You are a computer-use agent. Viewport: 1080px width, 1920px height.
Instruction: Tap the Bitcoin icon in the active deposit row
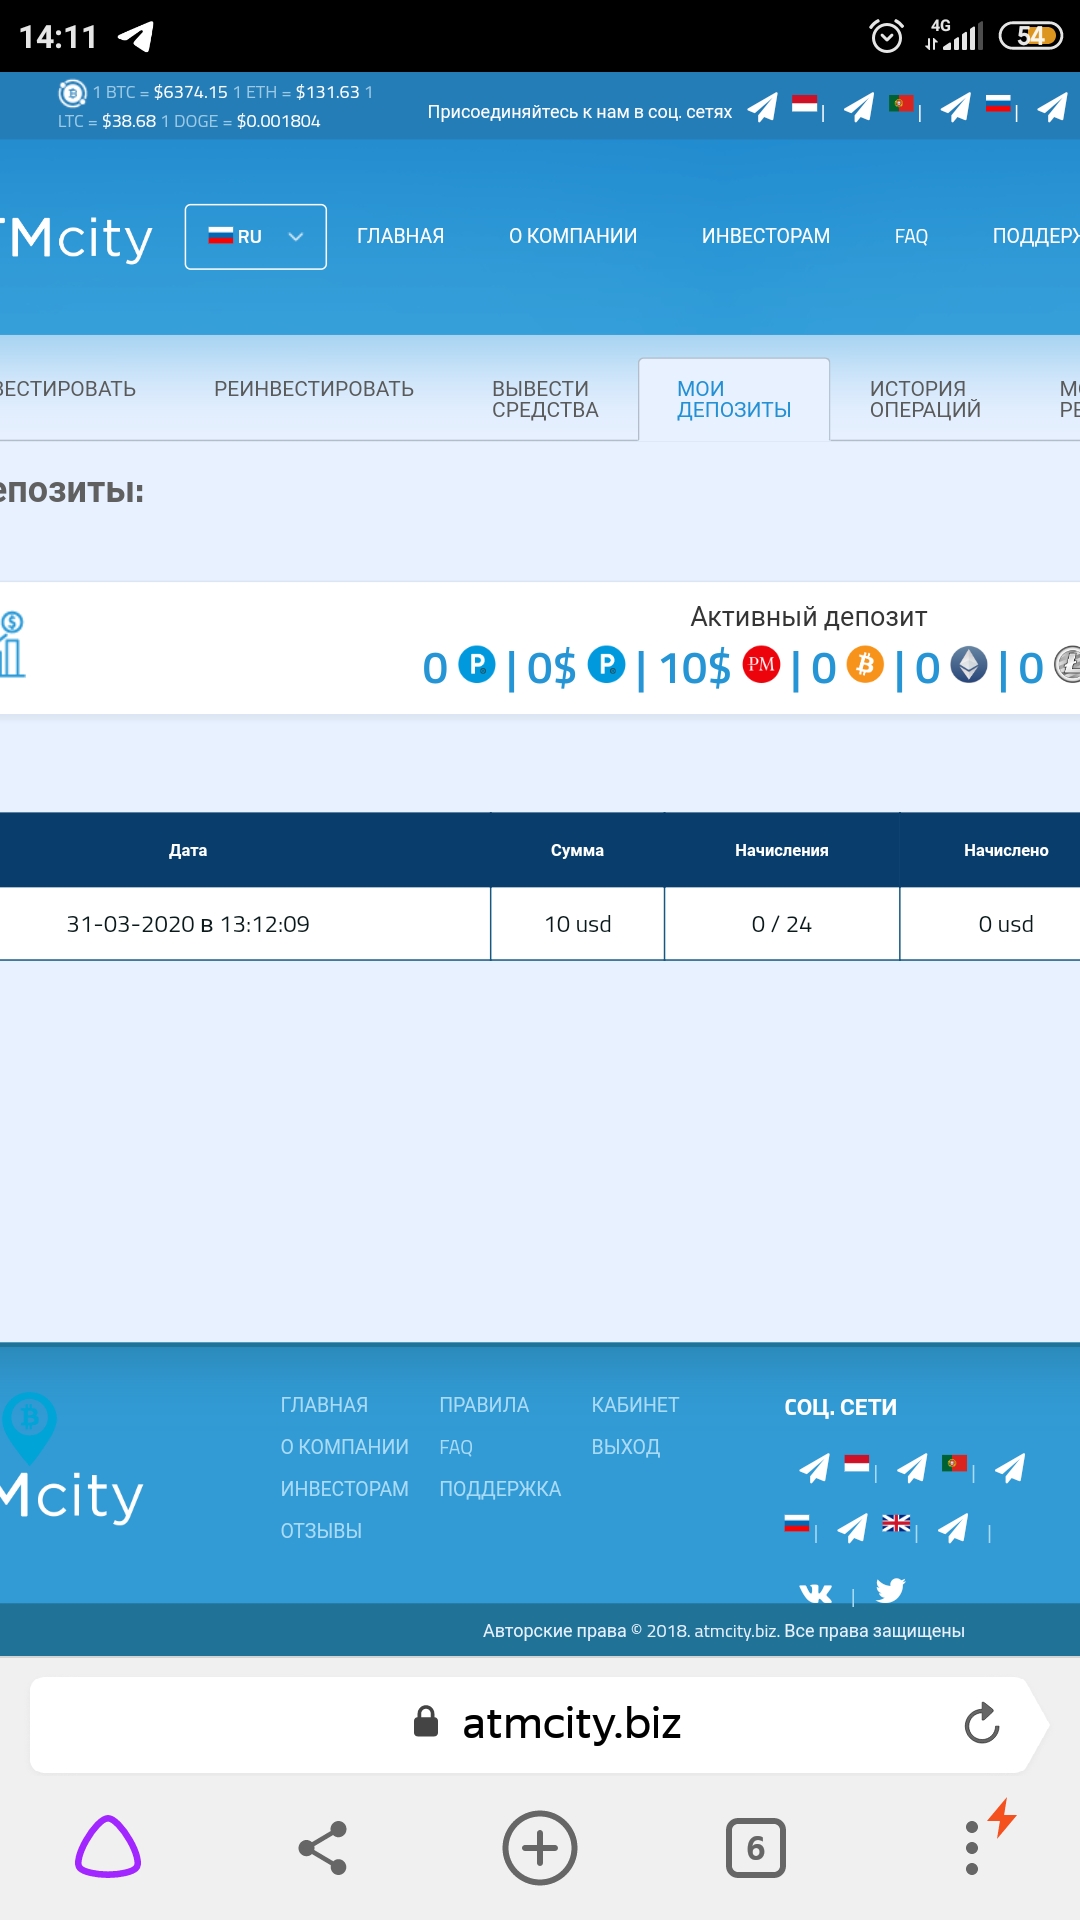[865, 664]
